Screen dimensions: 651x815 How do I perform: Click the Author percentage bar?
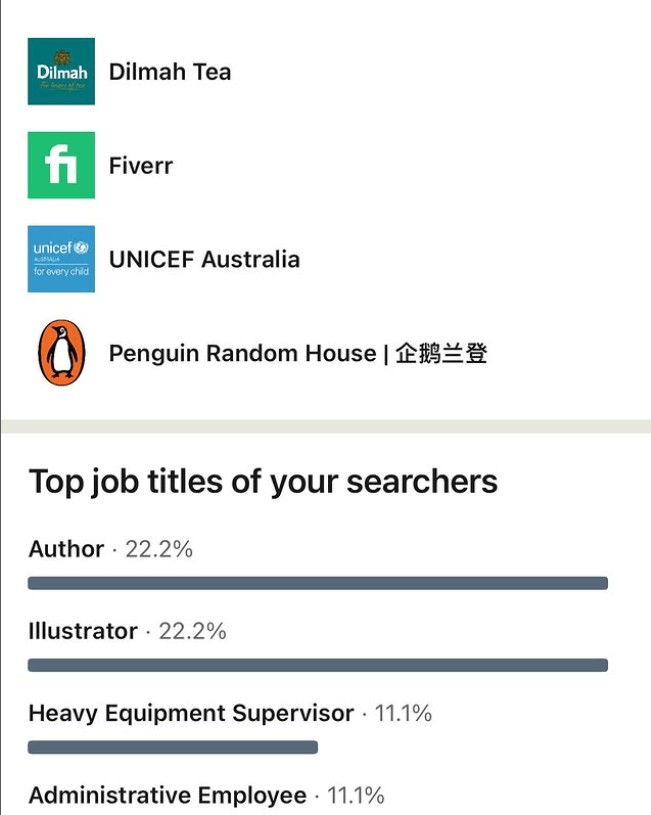click(x=317, y=583)
